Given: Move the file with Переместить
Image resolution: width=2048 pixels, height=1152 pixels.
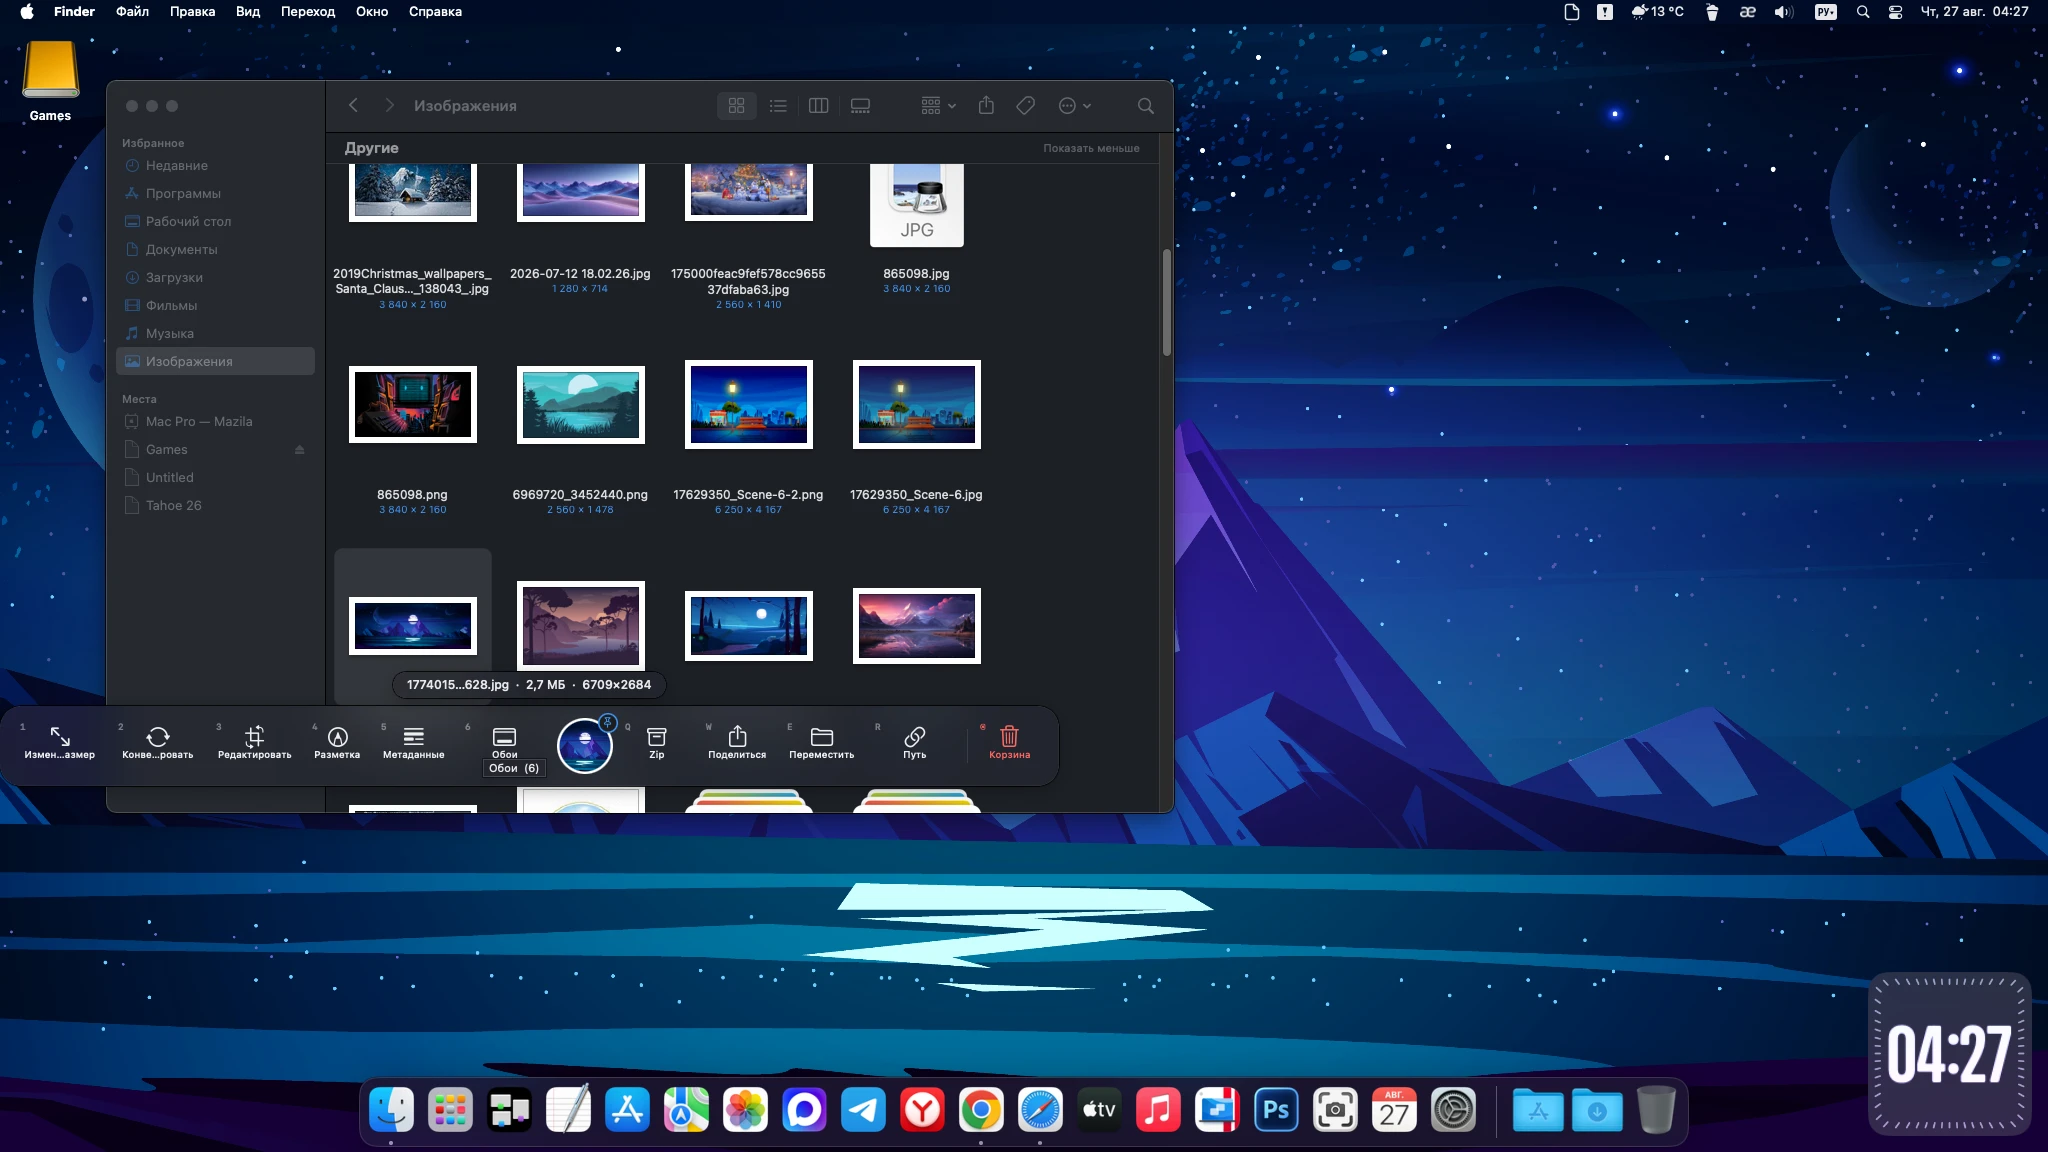Looking at the screenshot, I should click(822, 742).
